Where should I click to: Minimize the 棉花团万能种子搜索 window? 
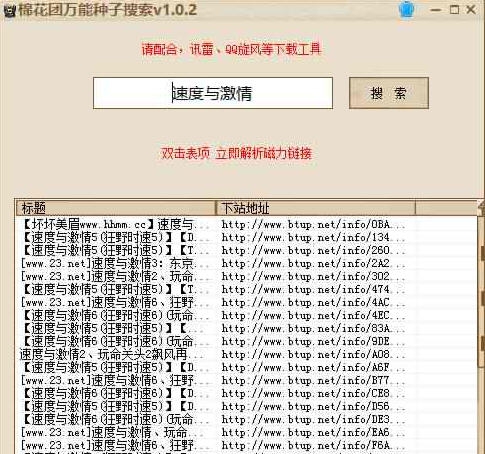coord(436,10)
